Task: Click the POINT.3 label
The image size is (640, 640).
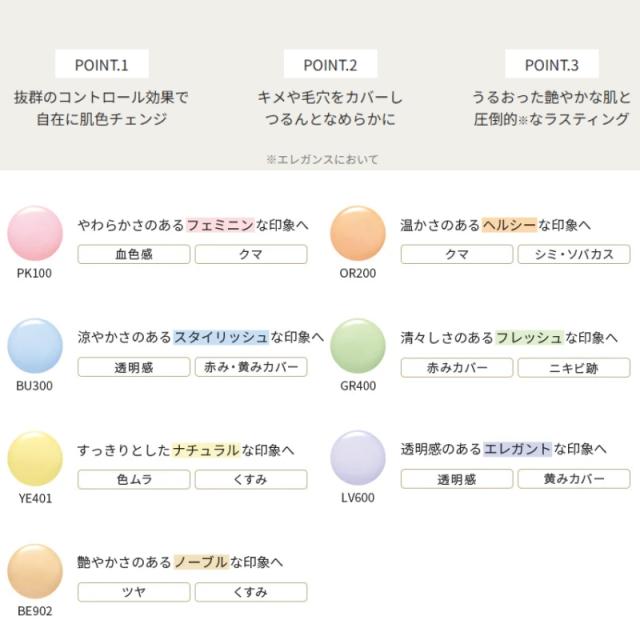Action: click(552, 64)
